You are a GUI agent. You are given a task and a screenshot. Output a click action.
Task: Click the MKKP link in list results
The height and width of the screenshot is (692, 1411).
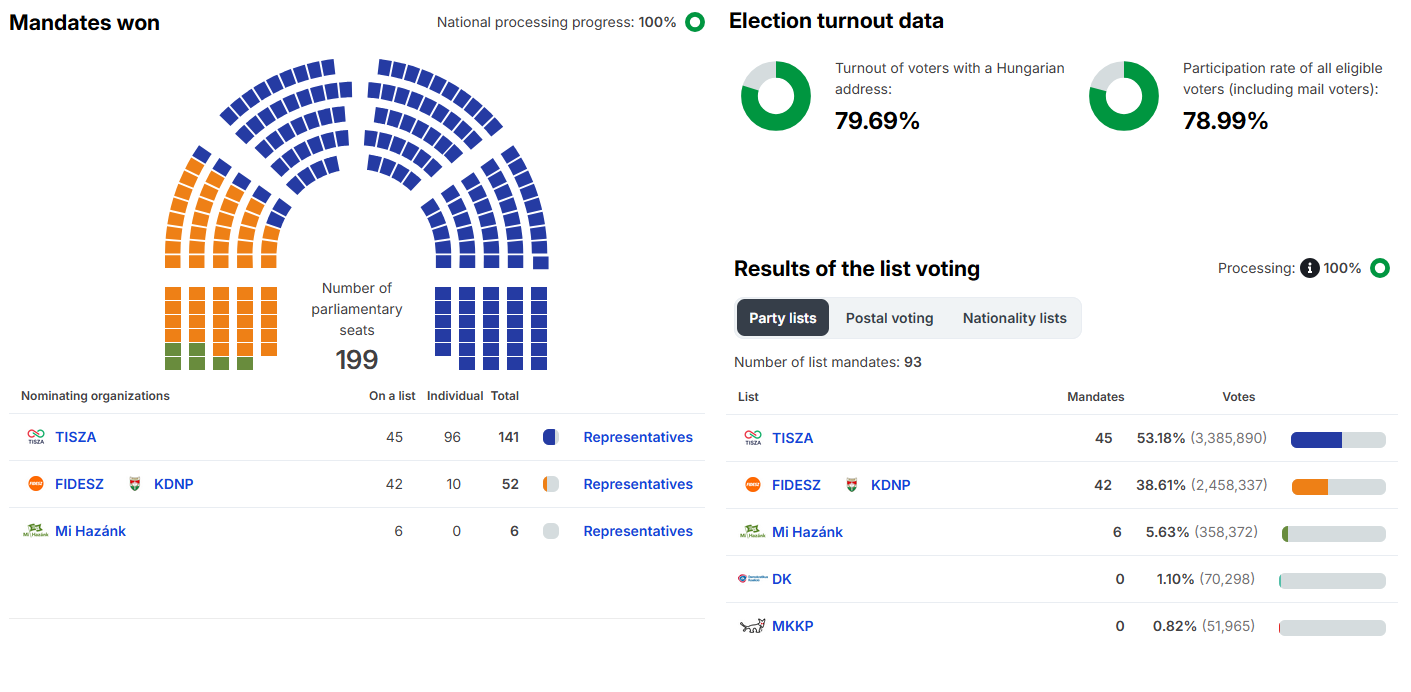(x=793, y=626)
